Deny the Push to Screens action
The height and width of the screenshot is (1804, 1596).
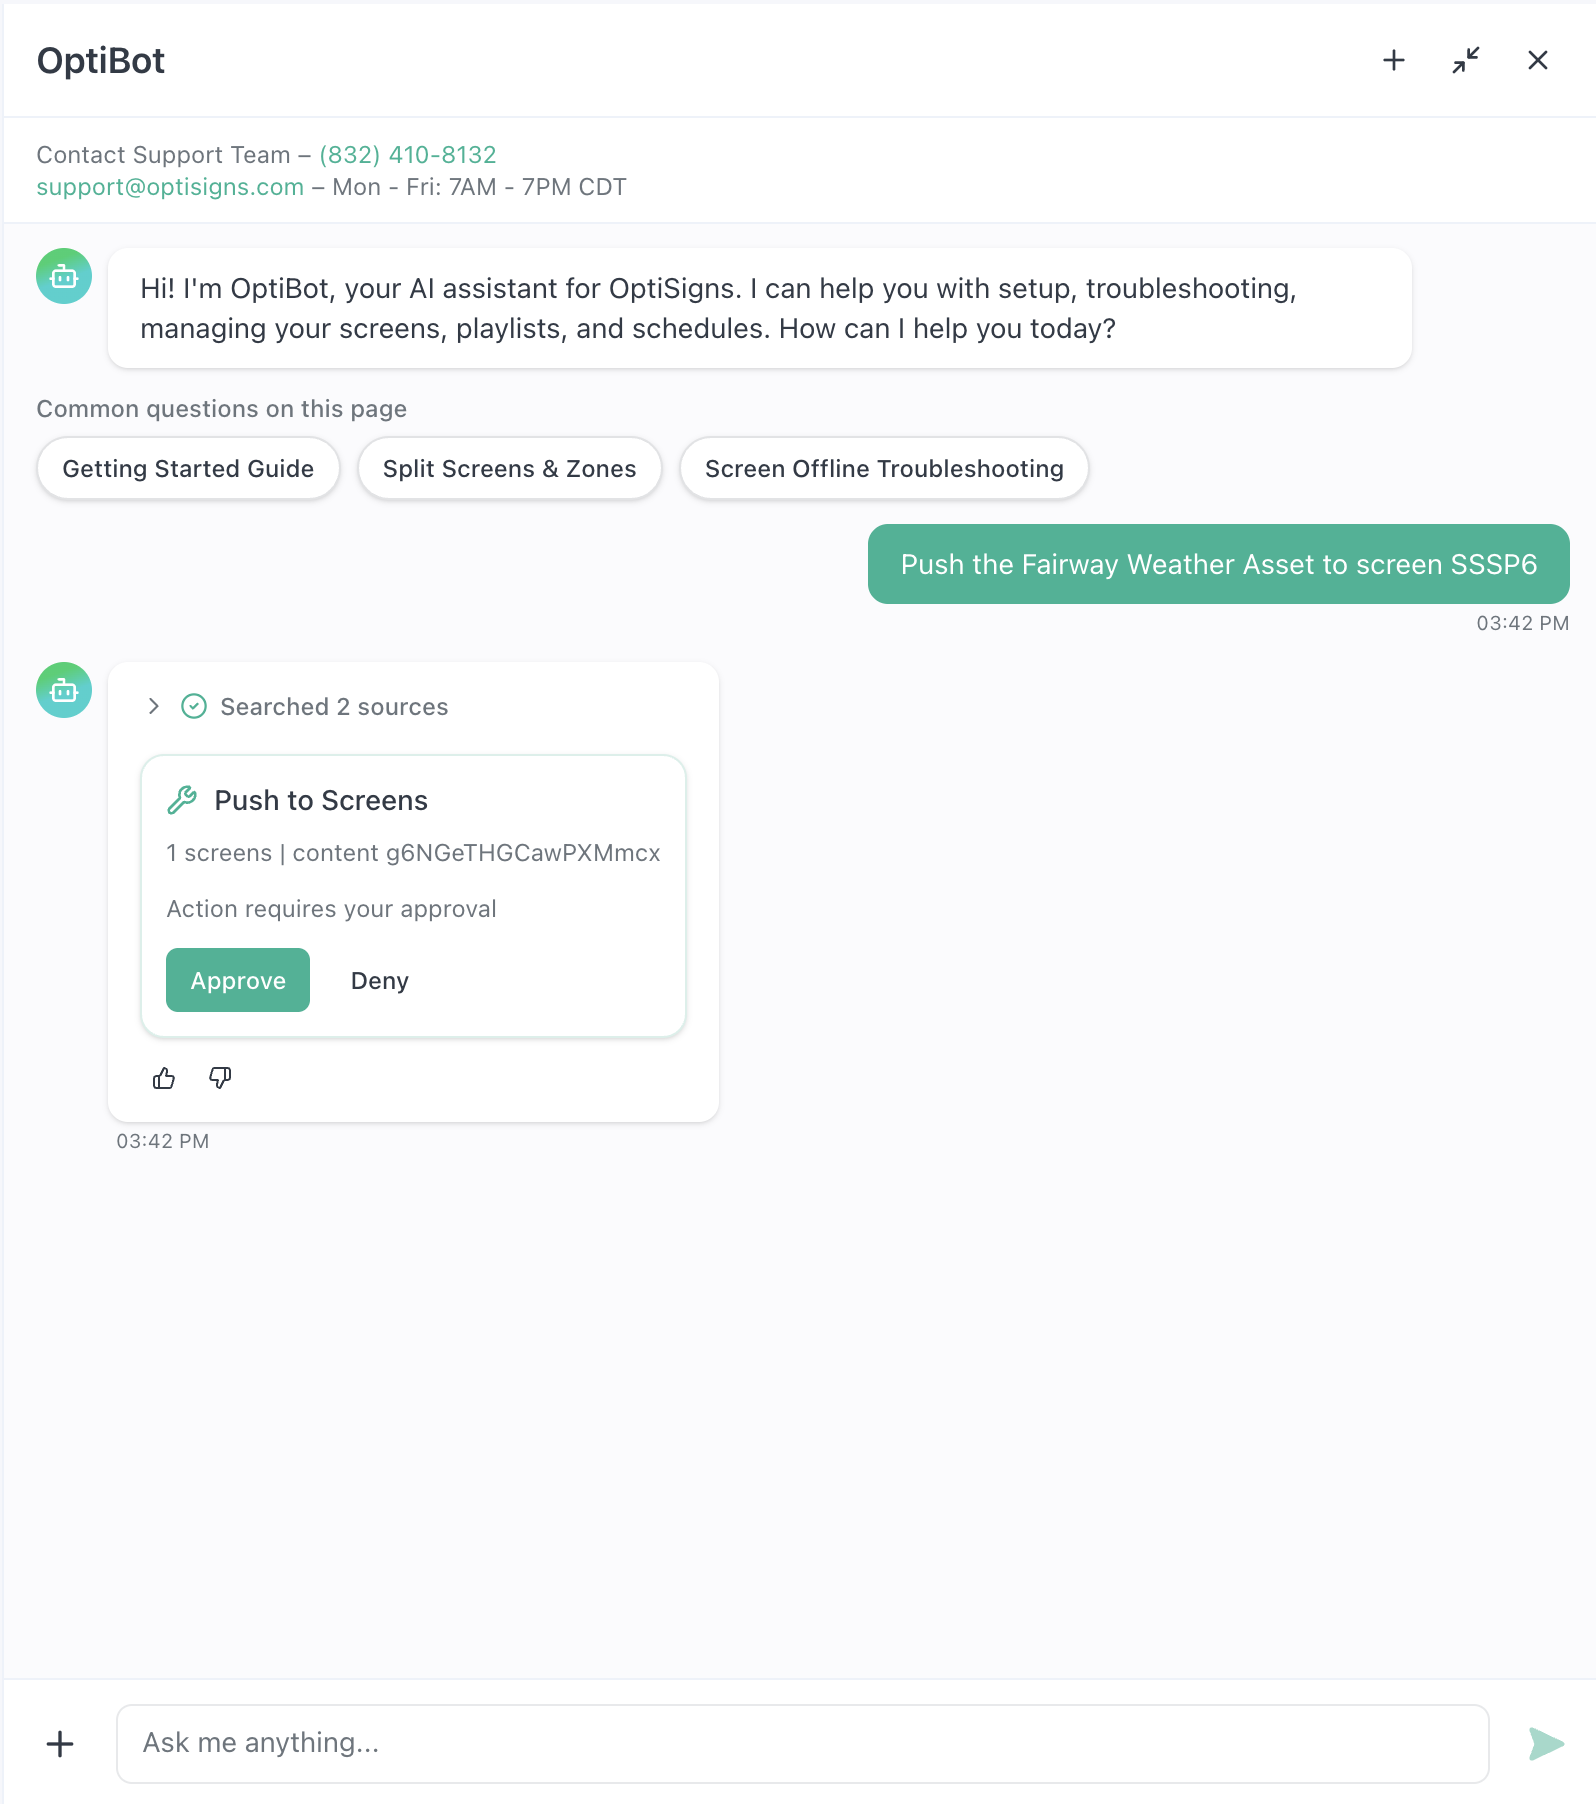pos(379,980)
